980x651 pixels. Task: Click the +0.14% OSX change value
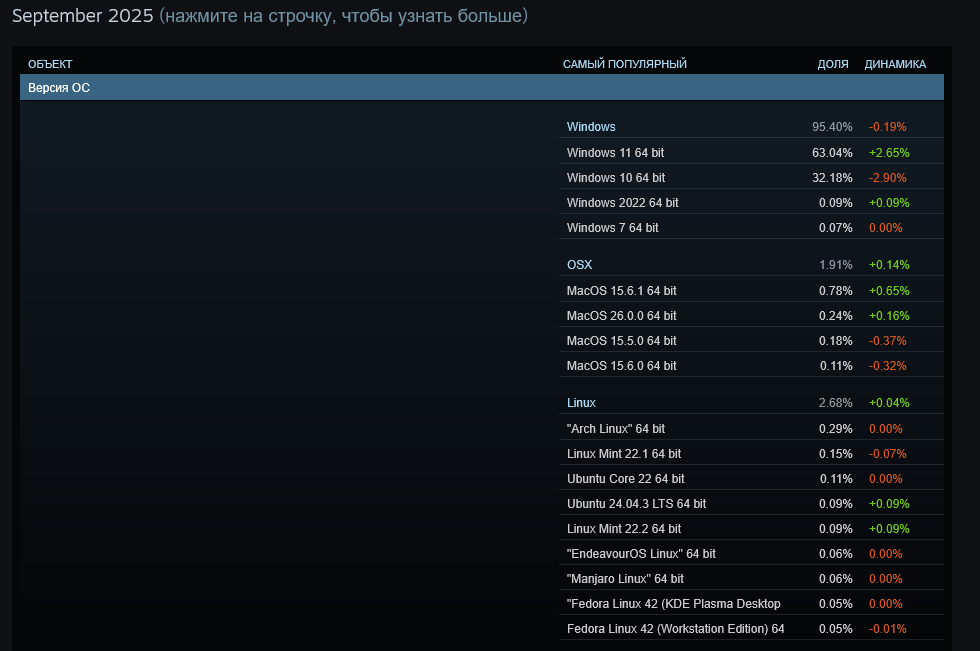(x=889, y=265)
